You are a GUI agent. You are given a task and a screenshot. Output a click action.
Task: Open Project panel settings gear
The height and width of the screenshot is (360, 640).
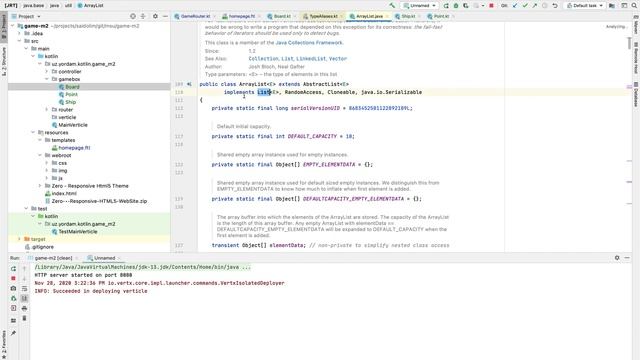click(155, 16)
